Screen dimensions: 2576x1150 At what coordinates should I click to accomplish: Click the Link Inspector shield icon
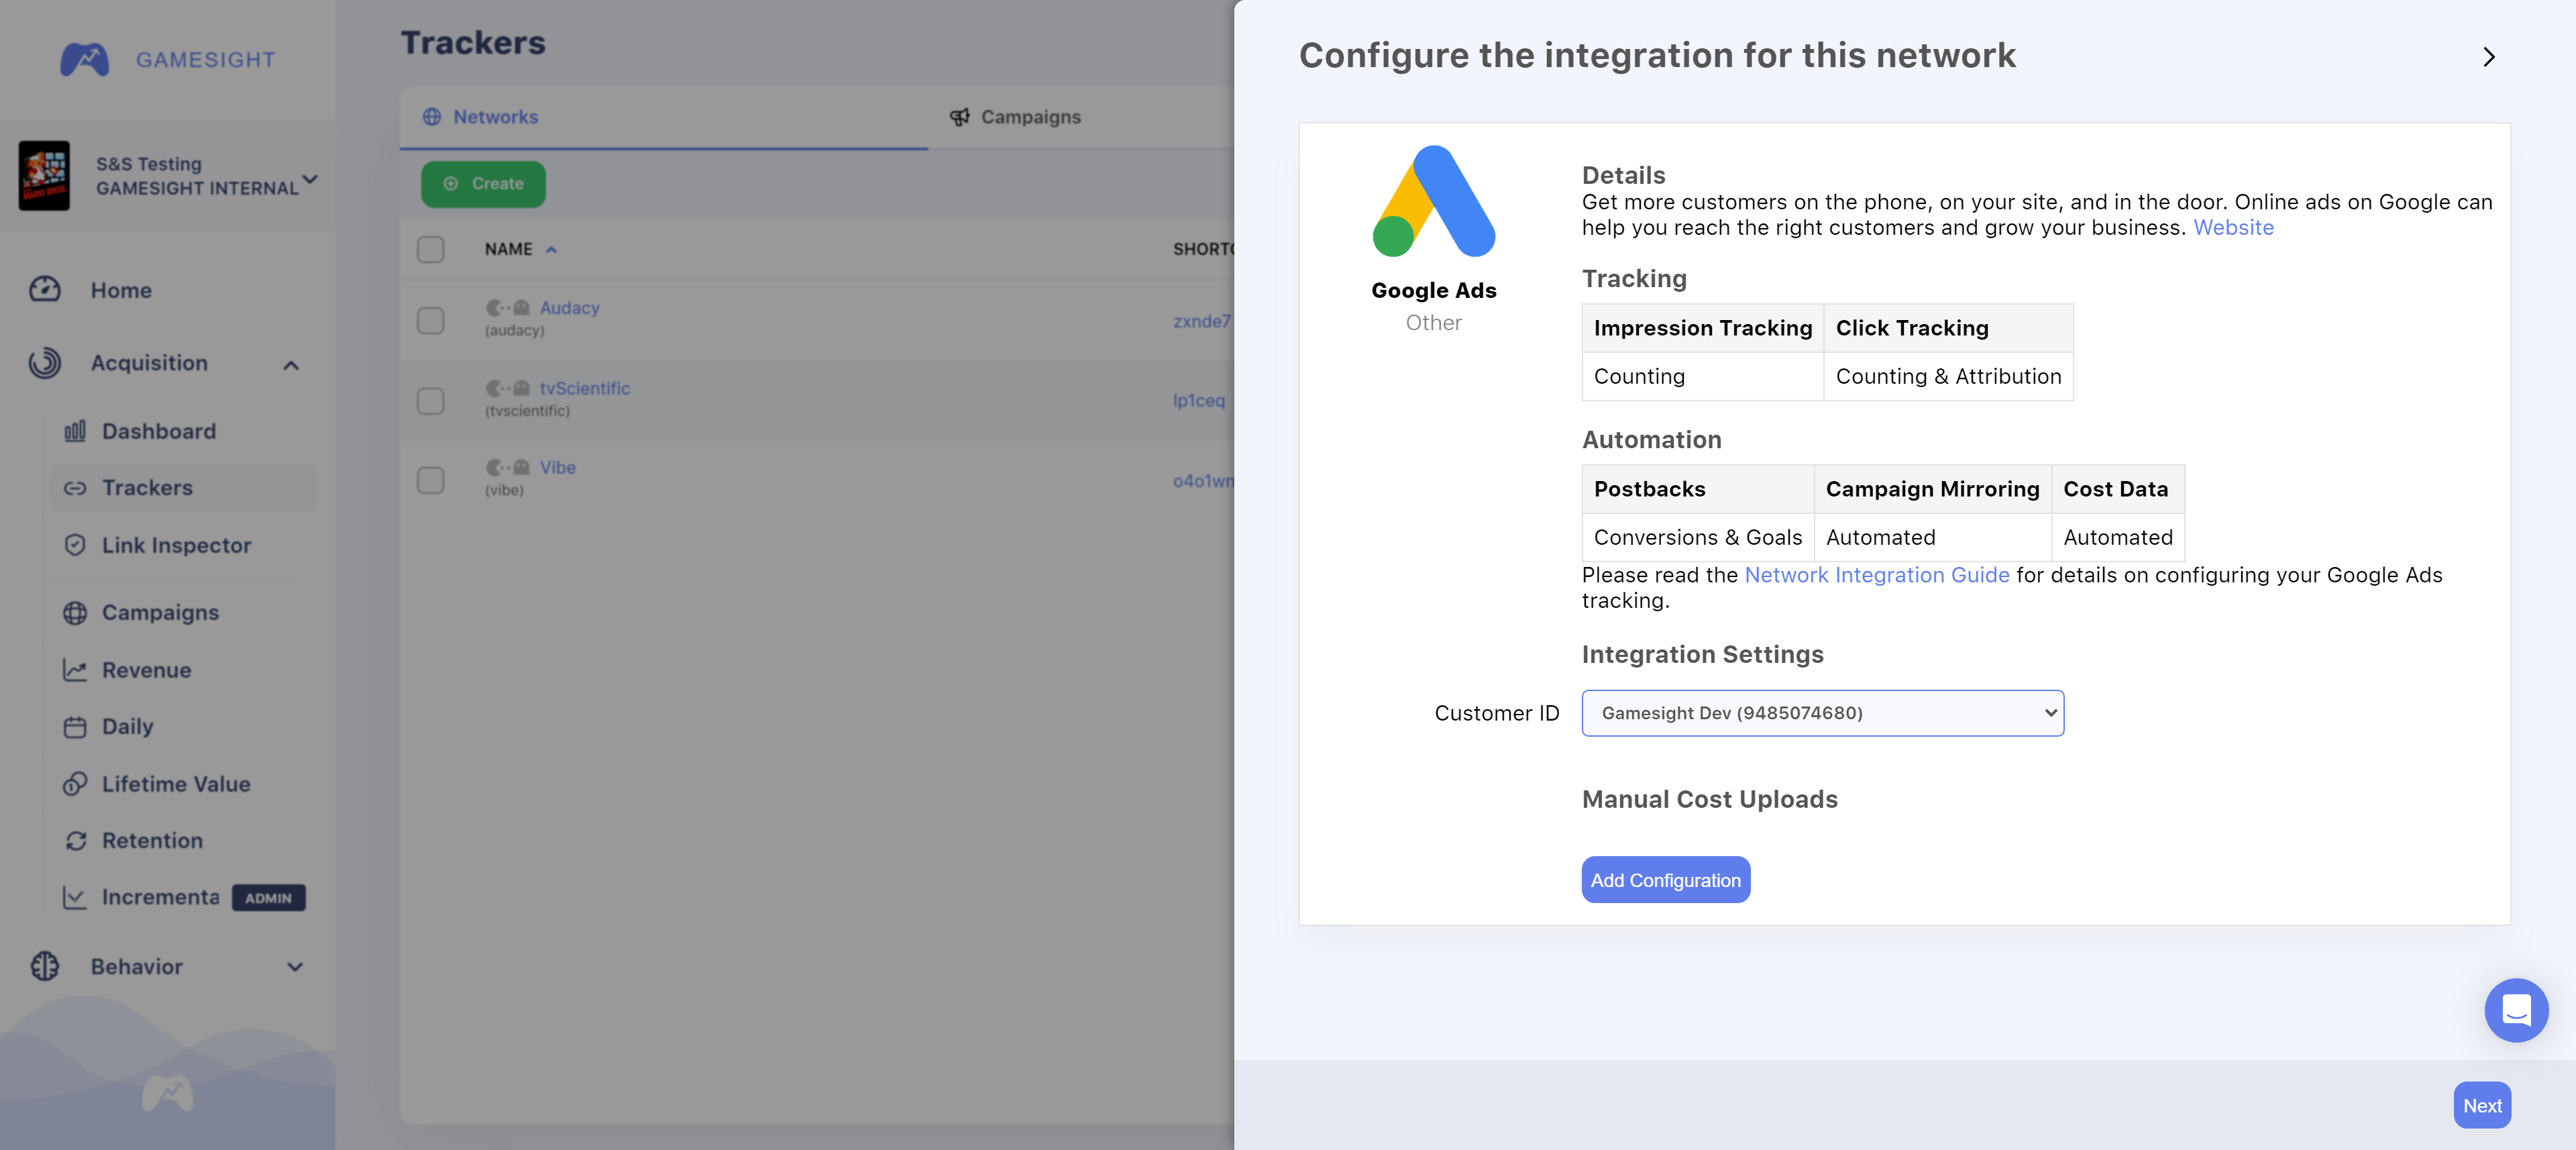pos(75,545)
